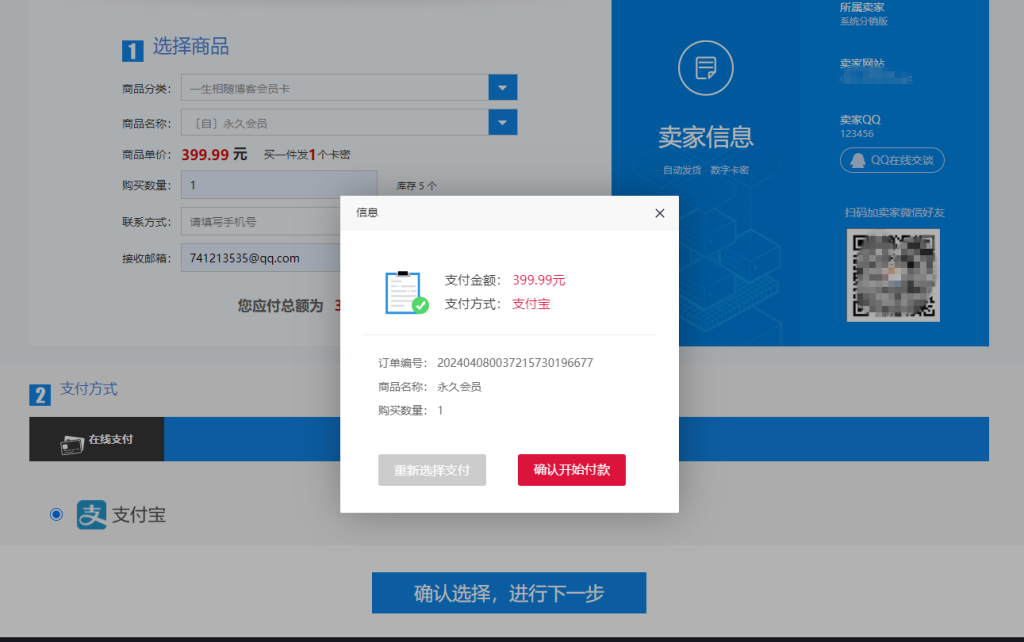
Task: Click the 数字卡密 label text
Action: click(731, 169)
